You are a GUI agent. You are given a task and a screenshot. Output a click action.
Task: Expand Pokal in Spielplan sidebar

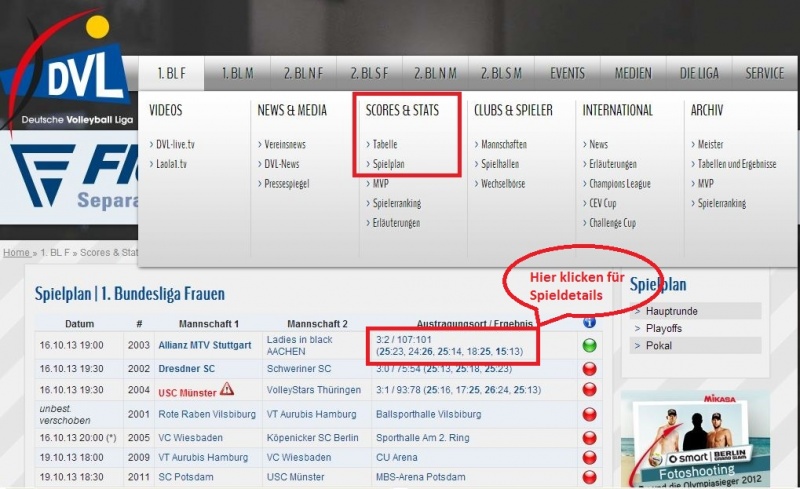[661, 344]
